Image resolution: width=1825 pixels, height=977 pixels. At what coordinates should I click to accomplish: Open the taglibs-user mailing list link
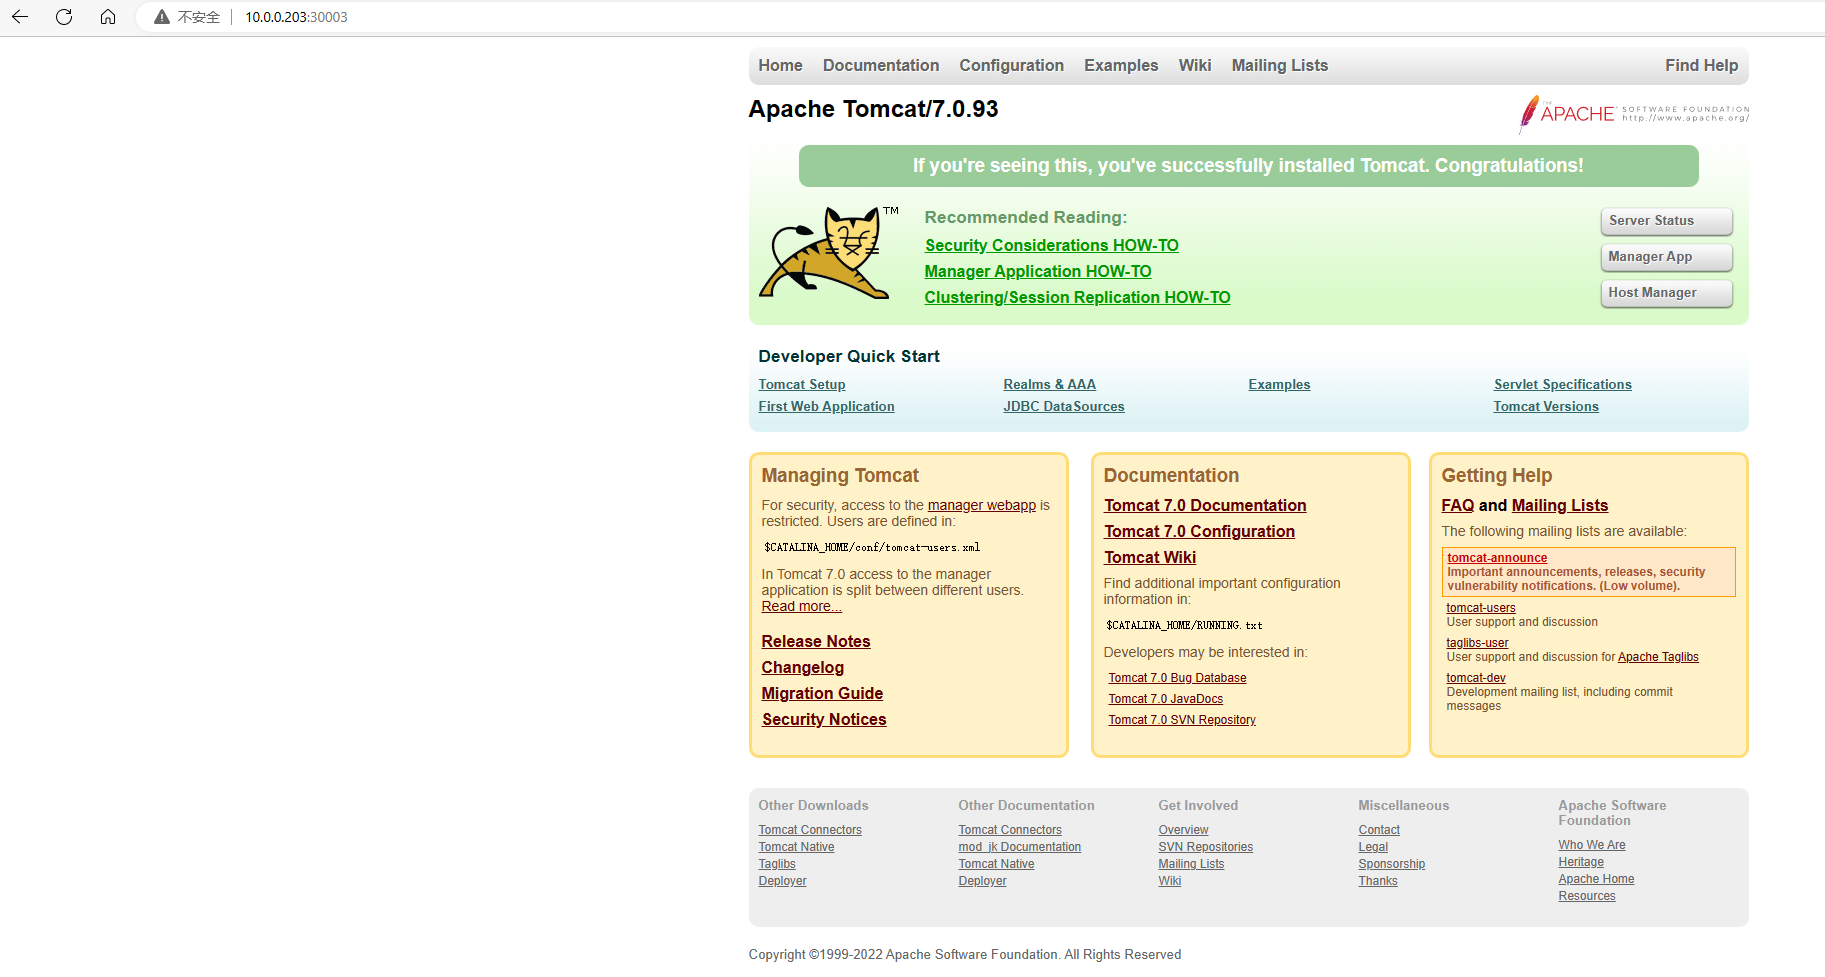point(1477,643)
